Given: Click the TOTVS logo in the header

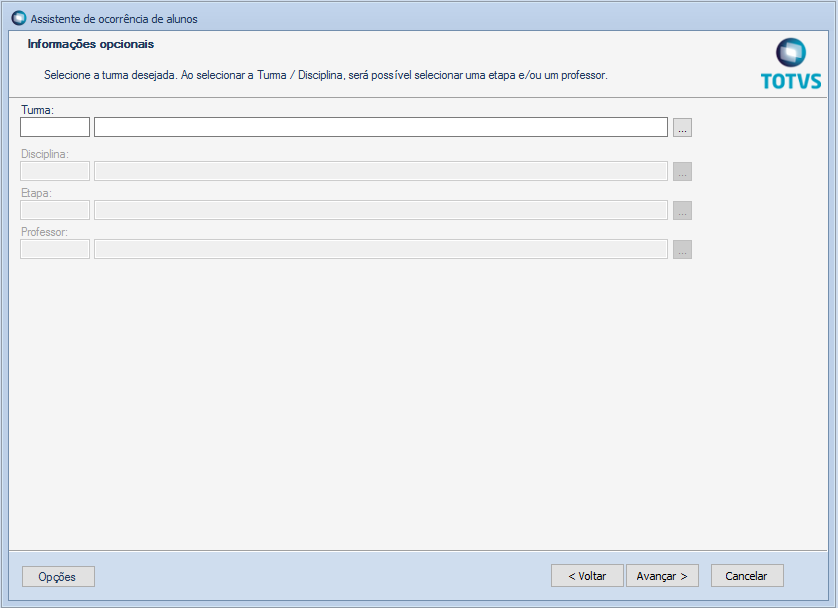Looking at the screenshot, I should click(x=791, y=64).
